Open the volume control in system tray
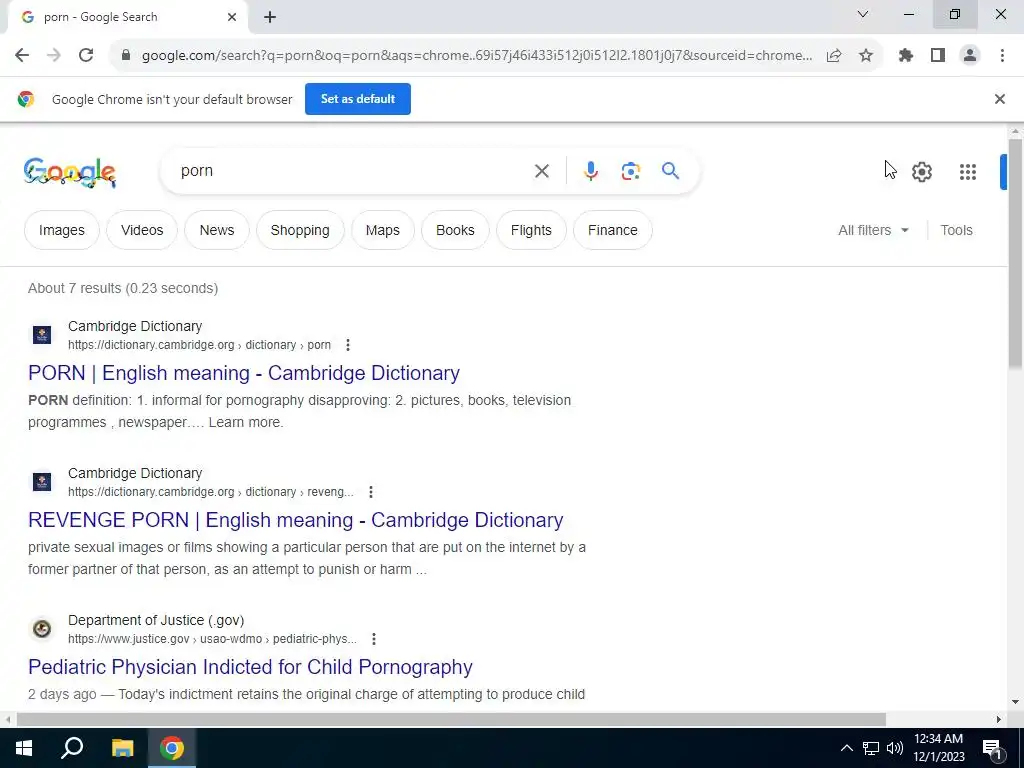1024x768 pixels. 895,748
